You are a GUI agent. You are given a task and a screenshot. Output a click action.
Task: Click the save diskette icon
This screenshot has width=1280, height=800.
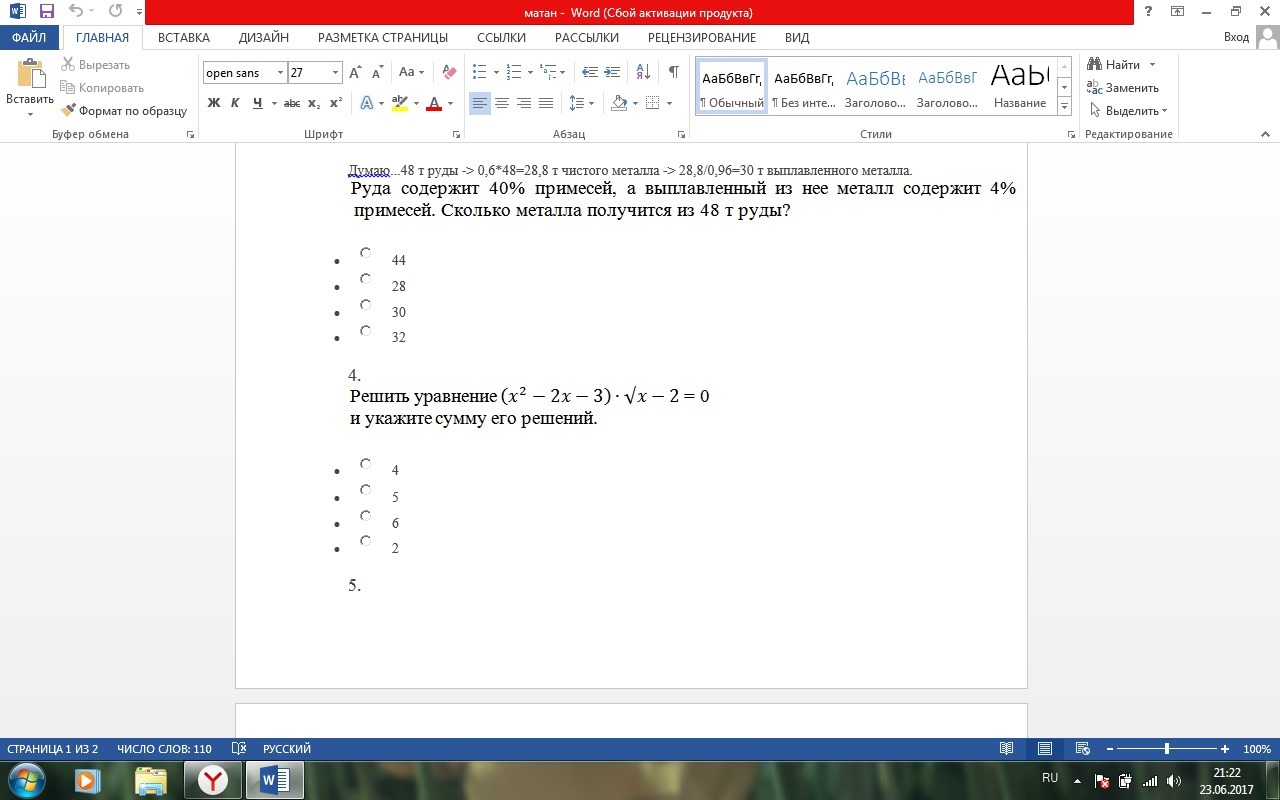[x=46, y=12]
